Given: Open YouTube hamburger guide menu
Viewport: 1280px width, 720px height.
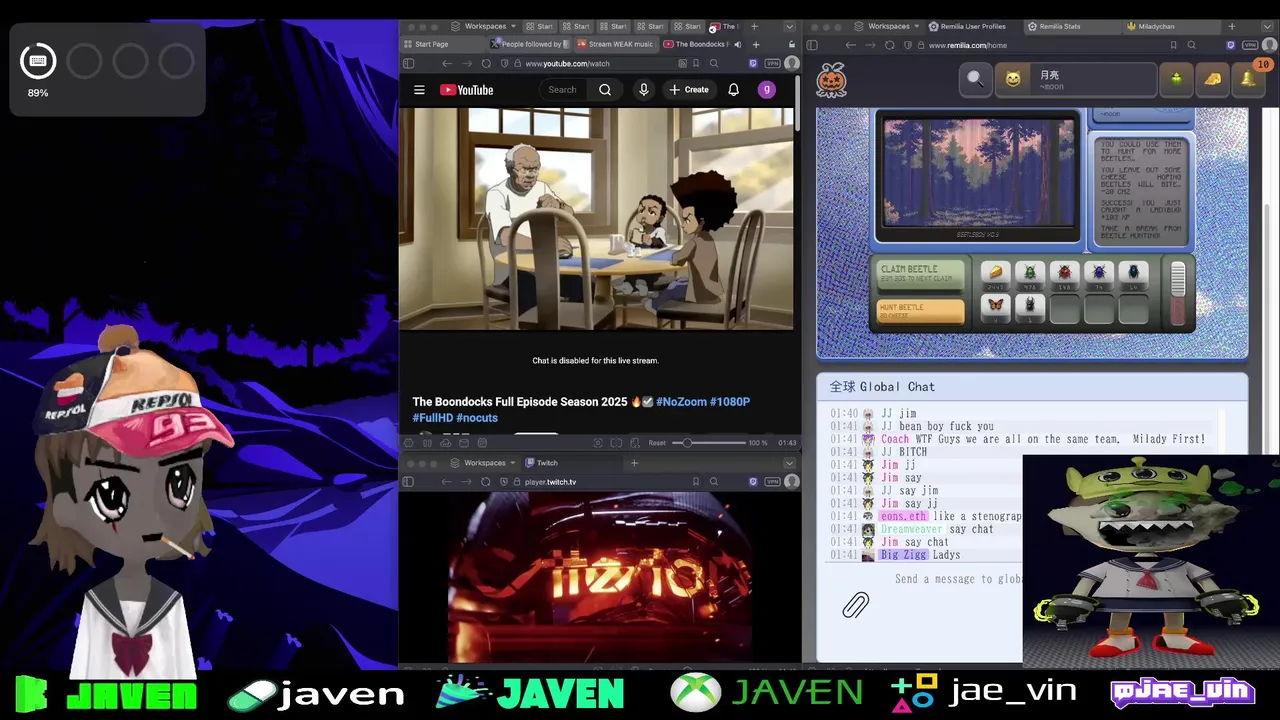Looking at the screenshot, I should pos(419,90).
